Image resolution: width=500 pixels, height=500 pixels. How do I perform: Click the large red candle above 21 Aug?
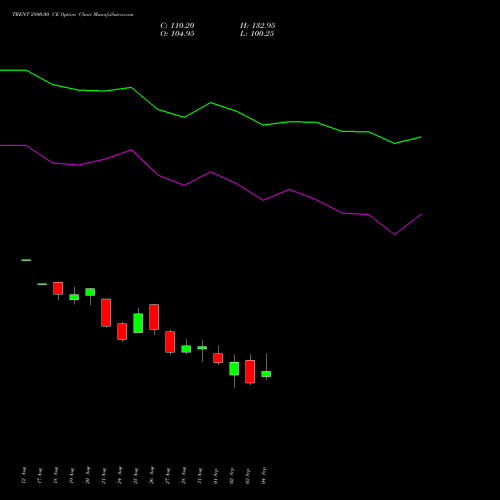(106, 312)
